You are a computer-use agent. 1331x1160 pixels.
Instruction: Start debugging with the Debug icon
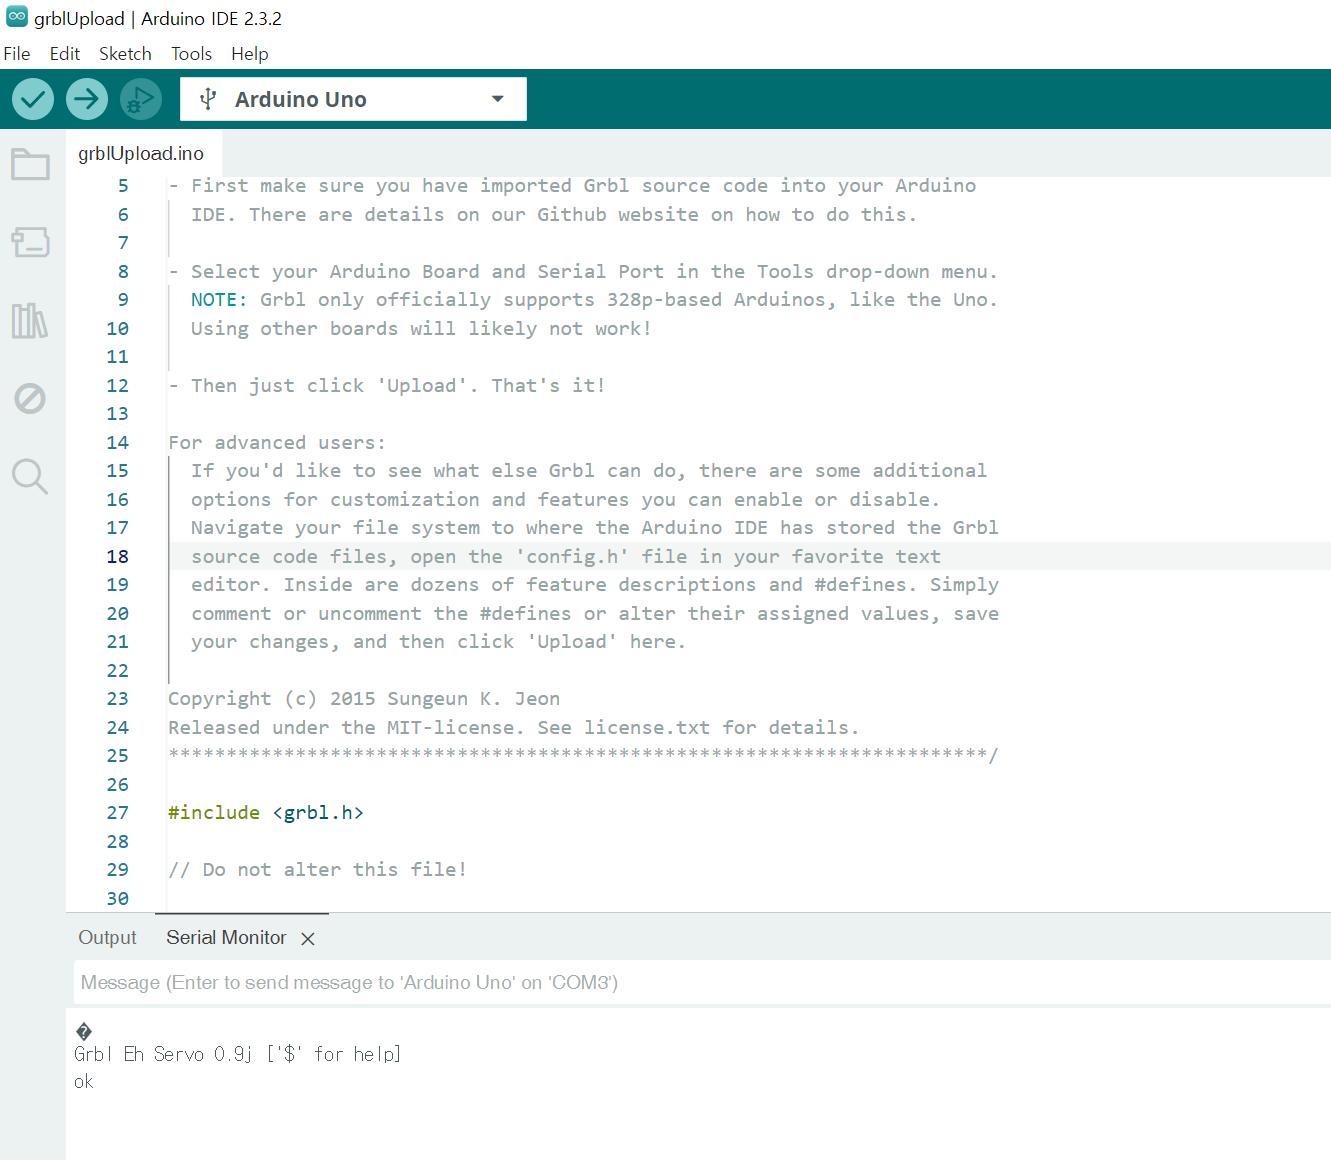coord(141,99)
